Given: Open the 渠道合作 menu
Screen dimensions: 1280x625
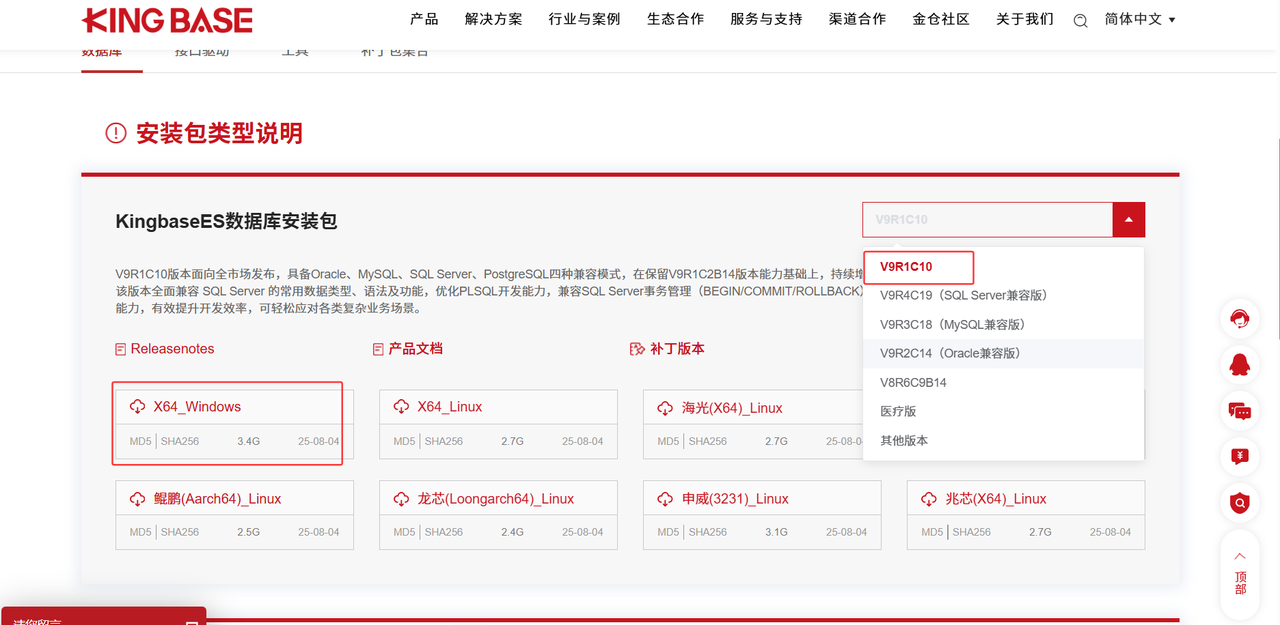Looking at the screenshot, I should [857, 19].
